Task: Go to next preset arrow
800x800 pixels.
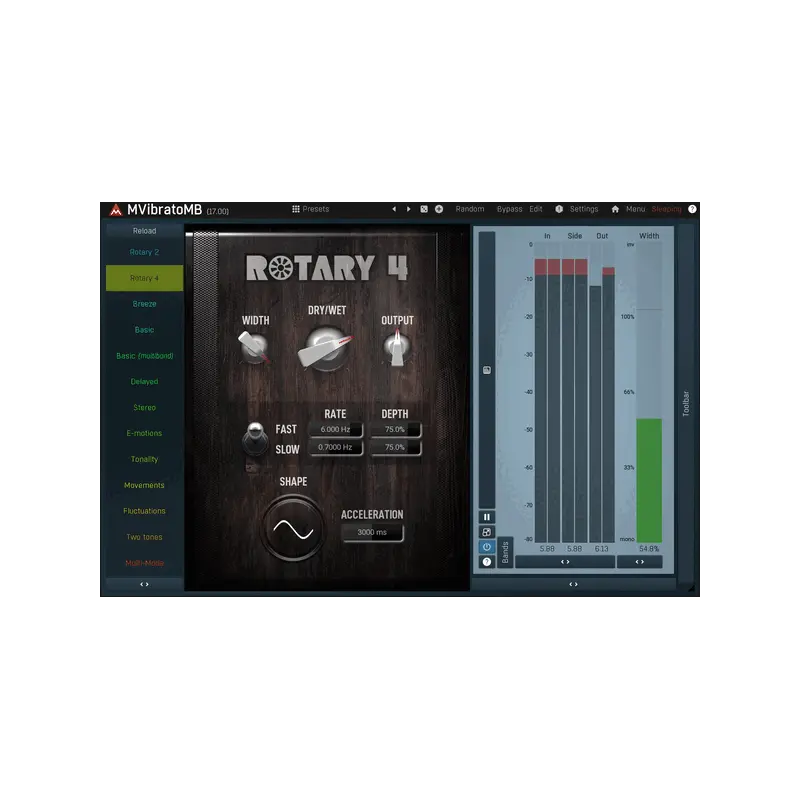Action: pyautogui.click(x=408, y=209)
